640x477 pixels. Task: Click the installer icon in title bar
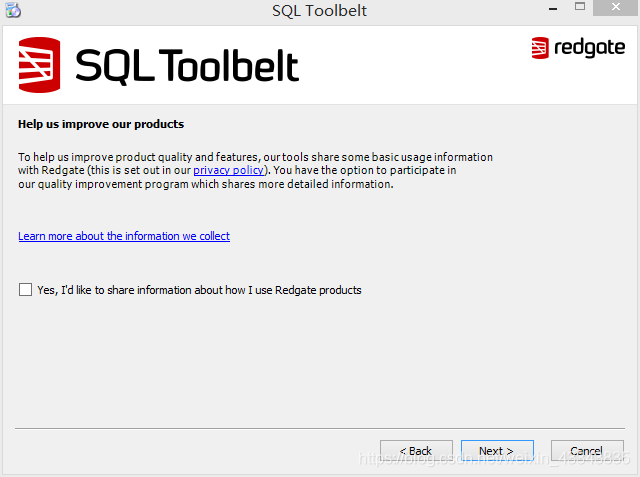[13, 9]
